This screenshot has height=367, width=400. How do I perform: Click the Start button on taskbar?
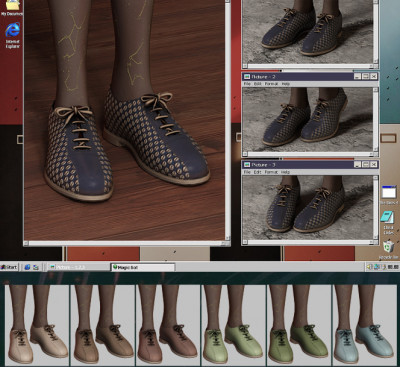tap(9, 267)
